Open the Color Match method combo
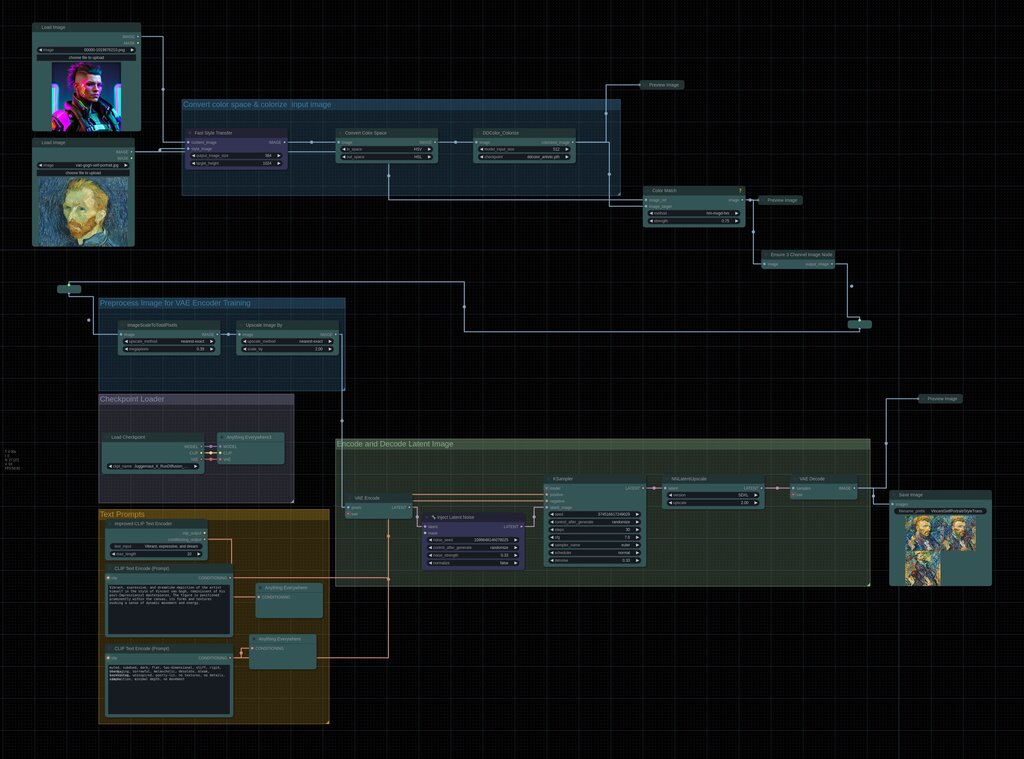 (694, 214)
